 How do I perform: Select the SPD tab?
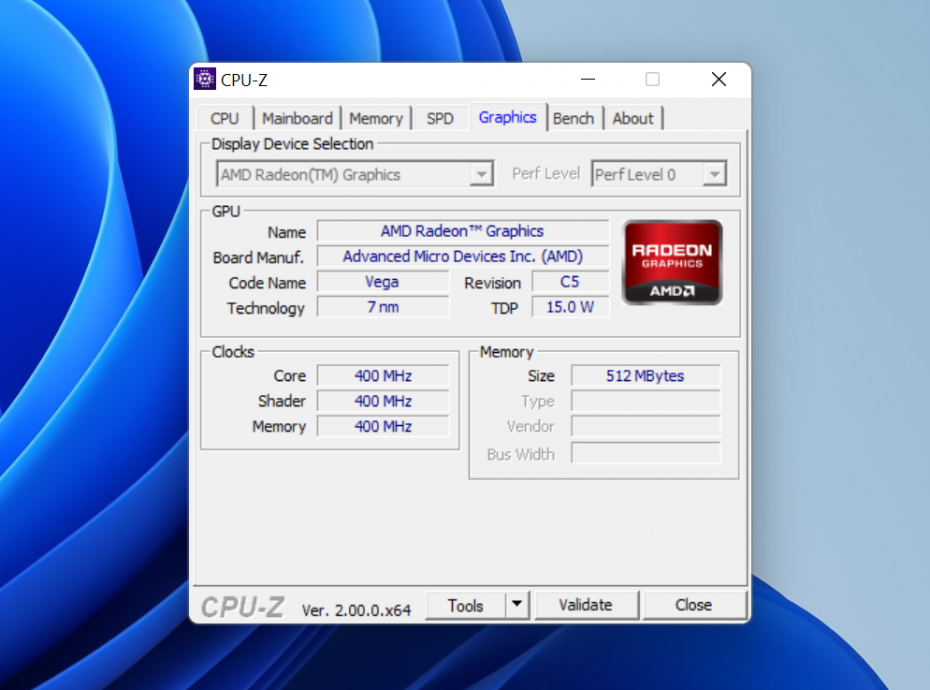click(x=439, y=118)
